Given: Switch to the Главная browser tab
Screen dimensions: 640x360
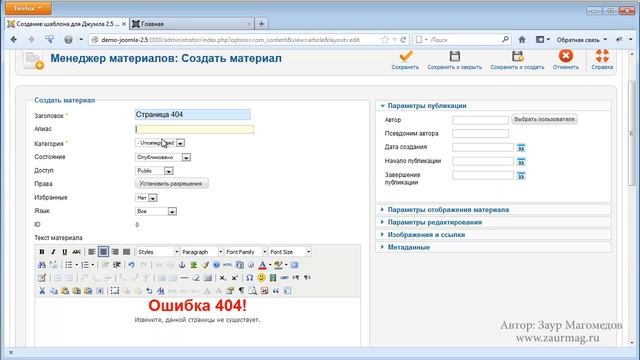Looking at the screenshot, I should coord(191,24).
